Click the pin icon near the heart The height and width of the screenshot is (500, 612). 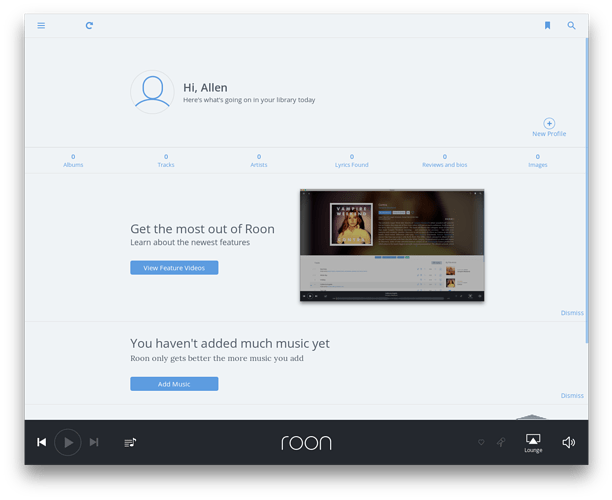click(501, 442)
